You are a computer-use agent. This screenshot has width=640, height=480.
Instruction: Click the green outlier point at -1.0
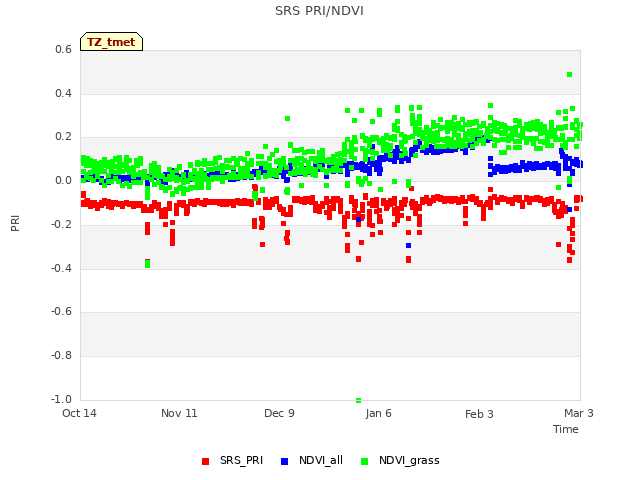coord(358,400)
